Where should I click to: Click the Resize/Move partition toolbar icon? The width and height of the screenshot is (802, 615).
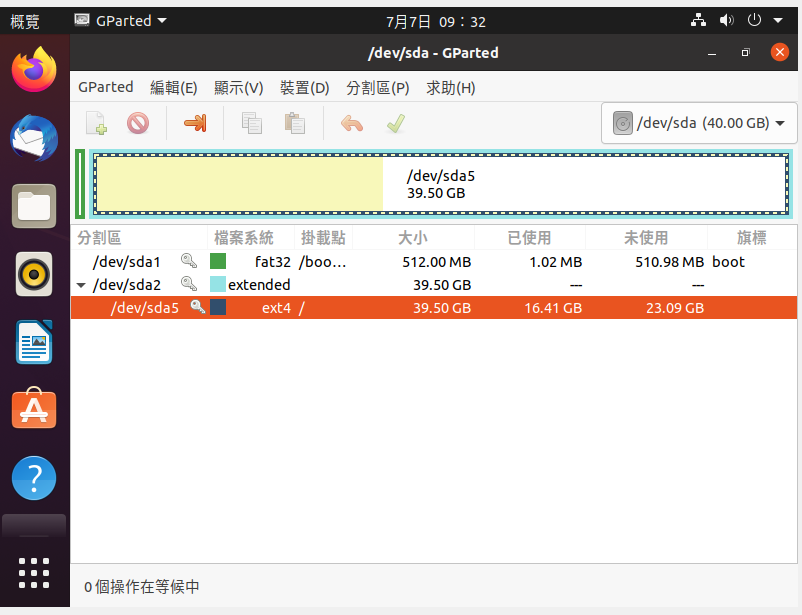click(195, 123)
